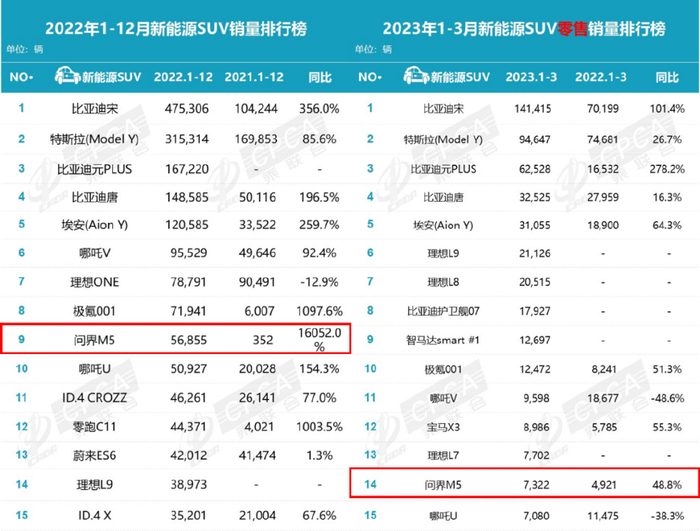
Task: Click the 2021.1-12 column header
Action: pos(254,77)
